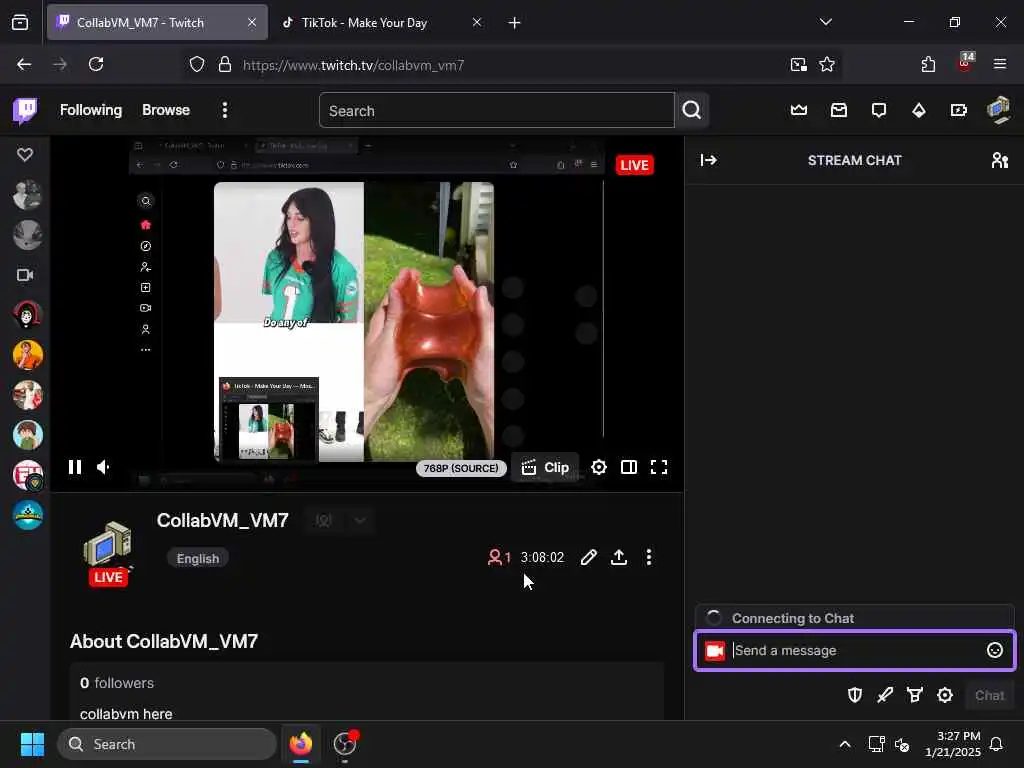The width and height of the screenshot is (1024, 768).
Task: Open the Following page
Action: pos(91,110)
